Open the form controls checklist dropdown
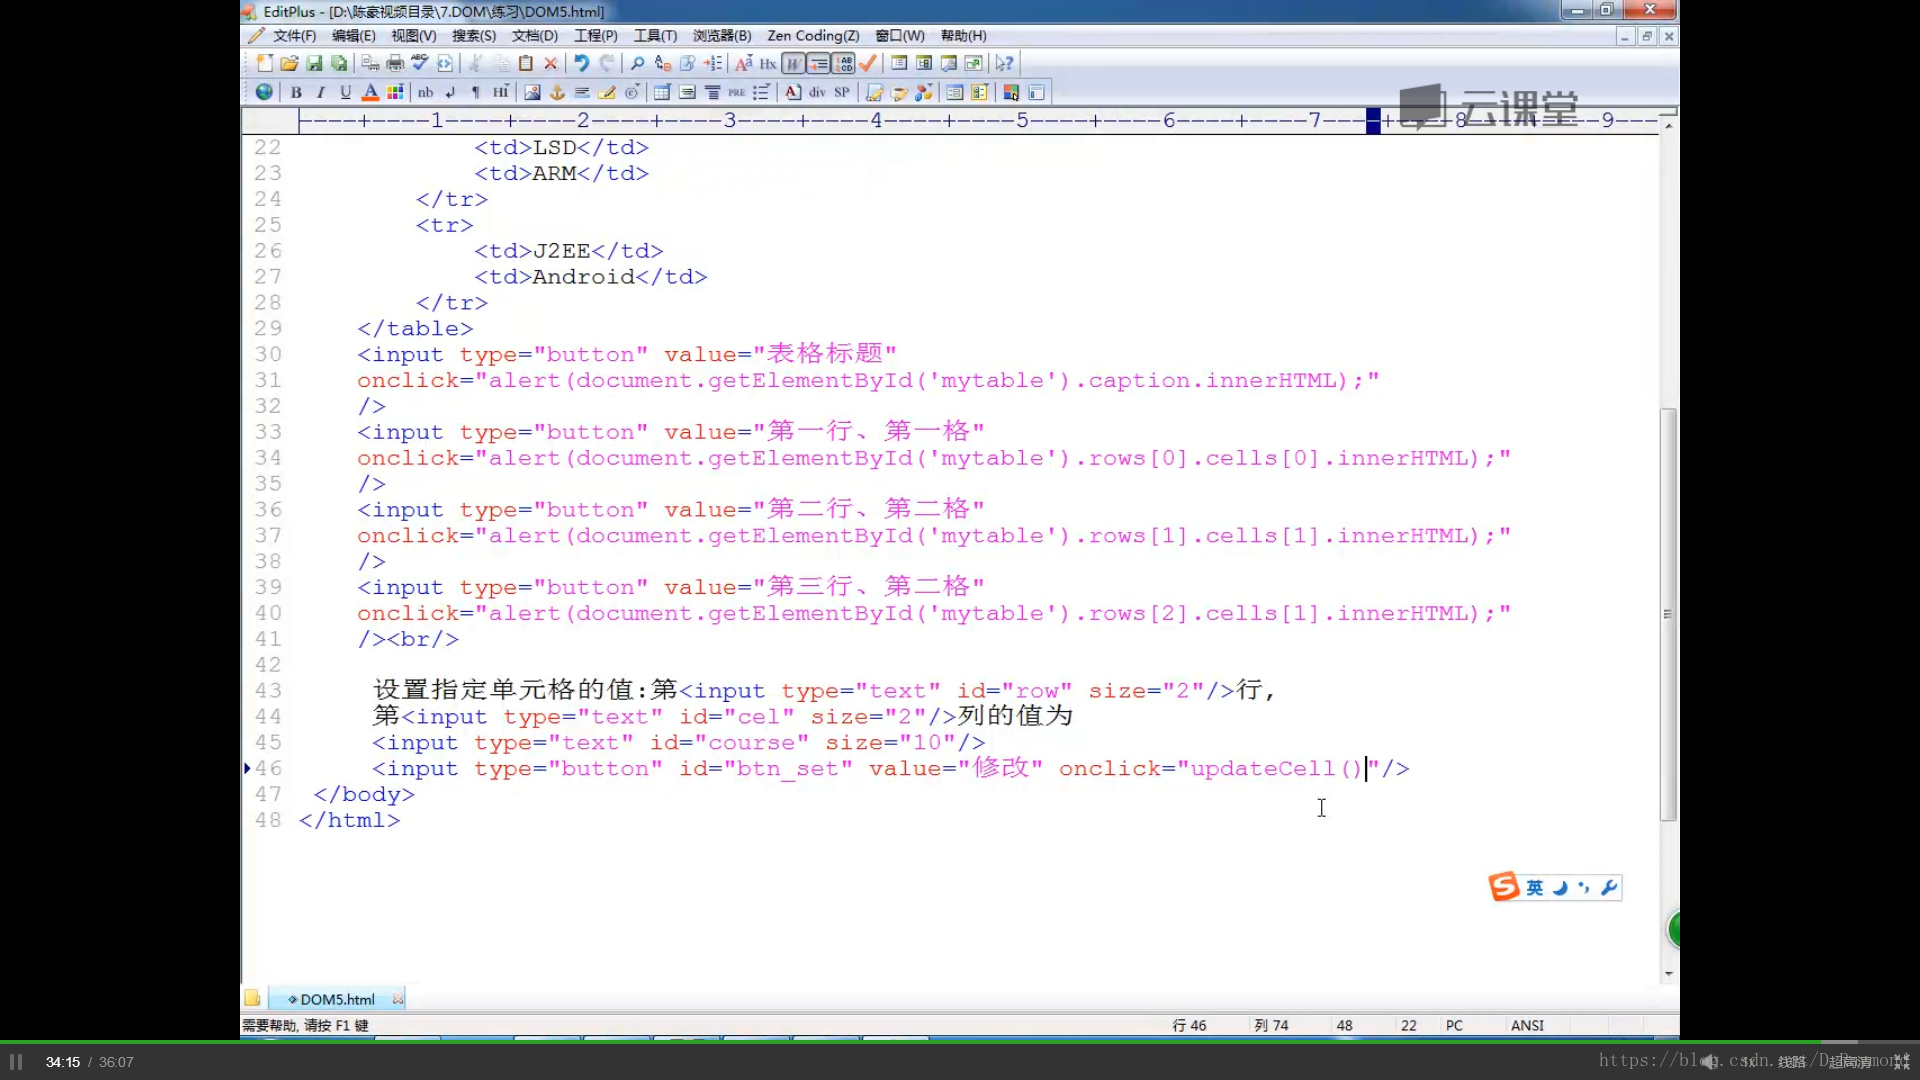The image size is (1920, 1080). [980, 92]
